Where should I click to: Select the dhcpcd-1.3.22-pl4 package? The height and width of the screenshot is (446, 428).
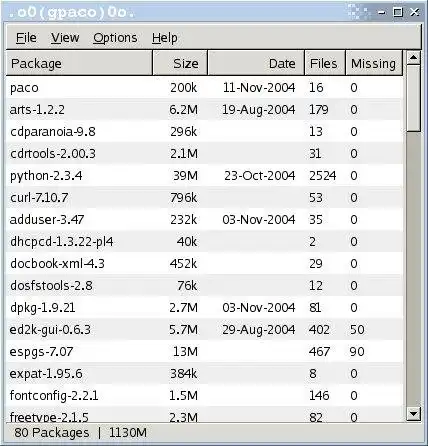point(204,241)
